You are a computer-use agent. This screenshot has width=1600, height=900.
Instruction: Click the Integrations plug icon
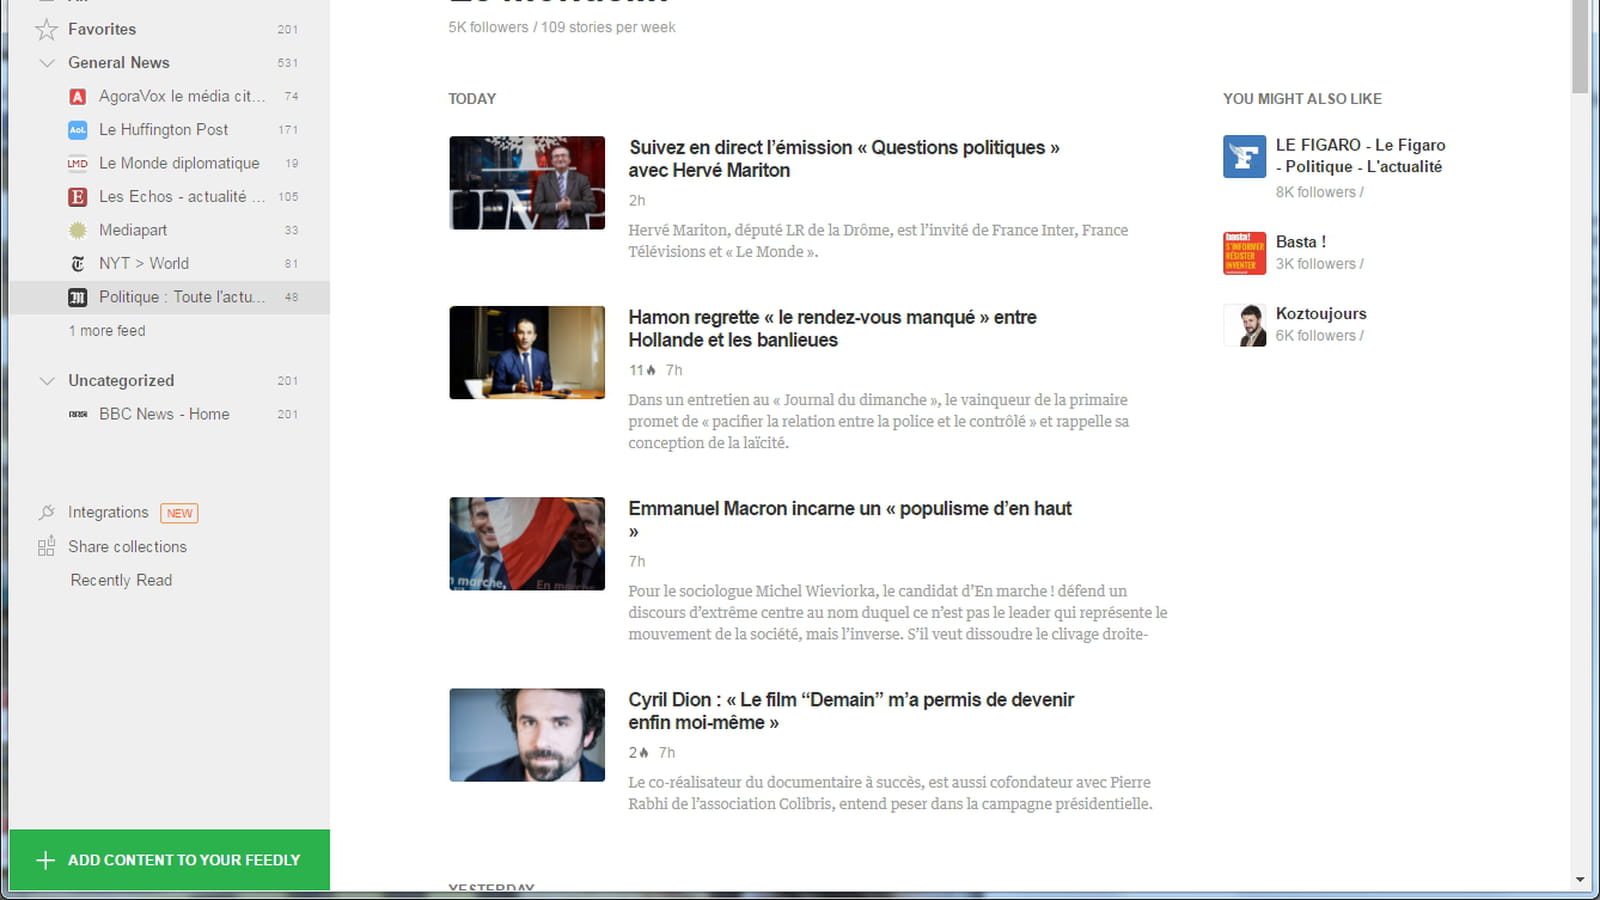[x=46, y=512]
